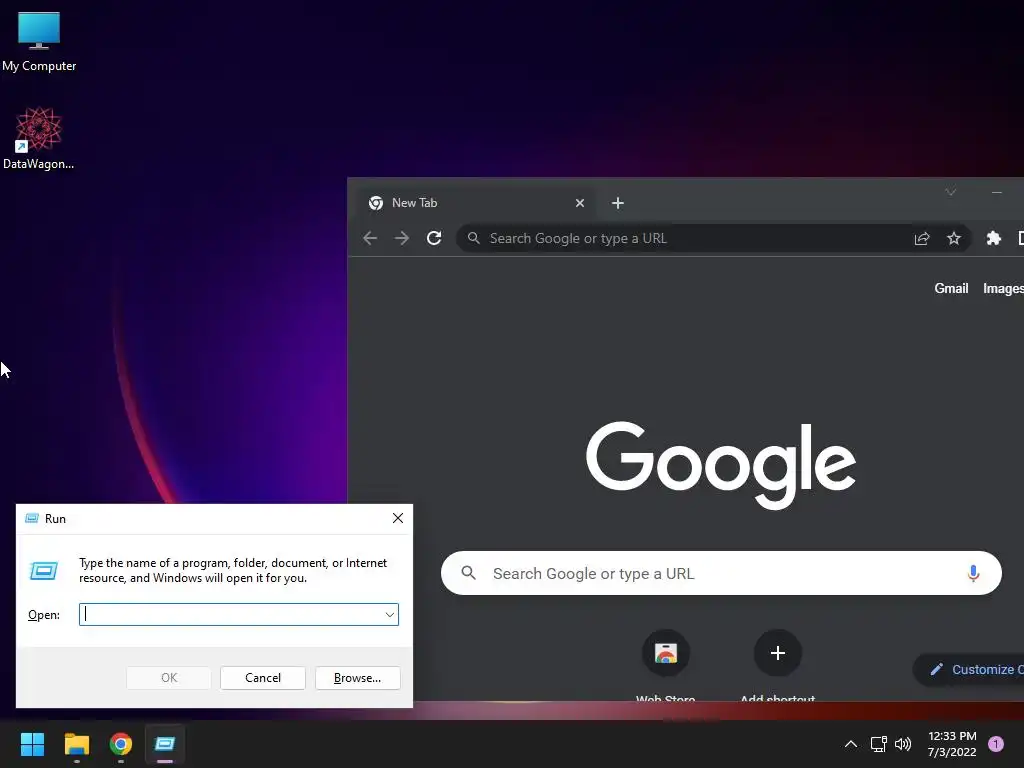Open the Images link

1003,288
